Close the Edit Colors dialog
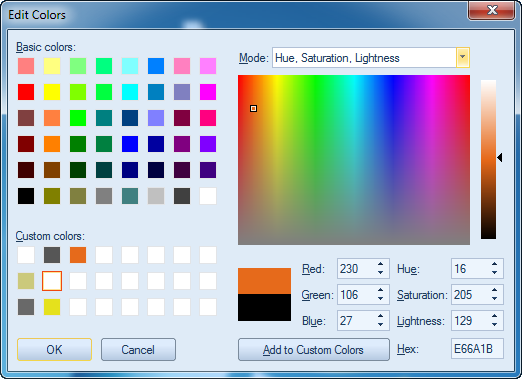The height and width of the screenshot is (379, 522). pyautogui.click(x=492, y=10)
